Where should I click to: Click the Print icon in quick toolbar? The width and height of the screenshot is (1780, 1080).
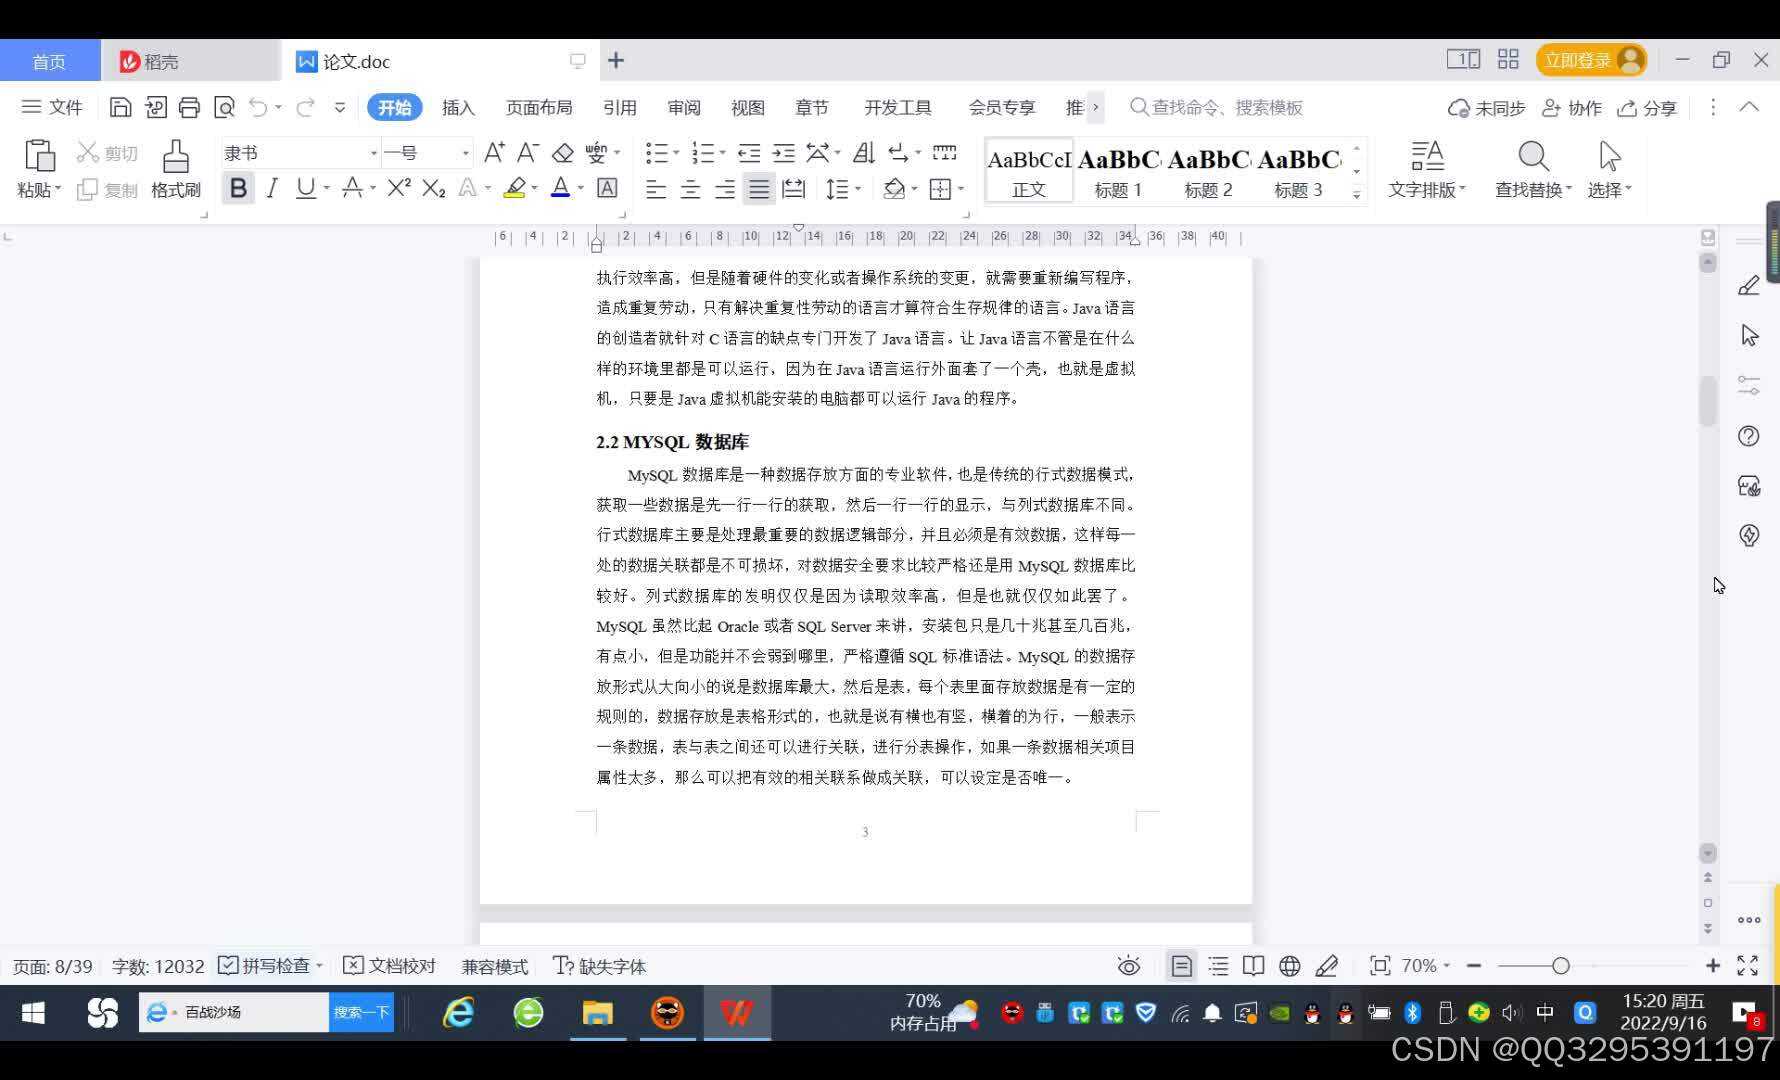click(x=189, y=107)
